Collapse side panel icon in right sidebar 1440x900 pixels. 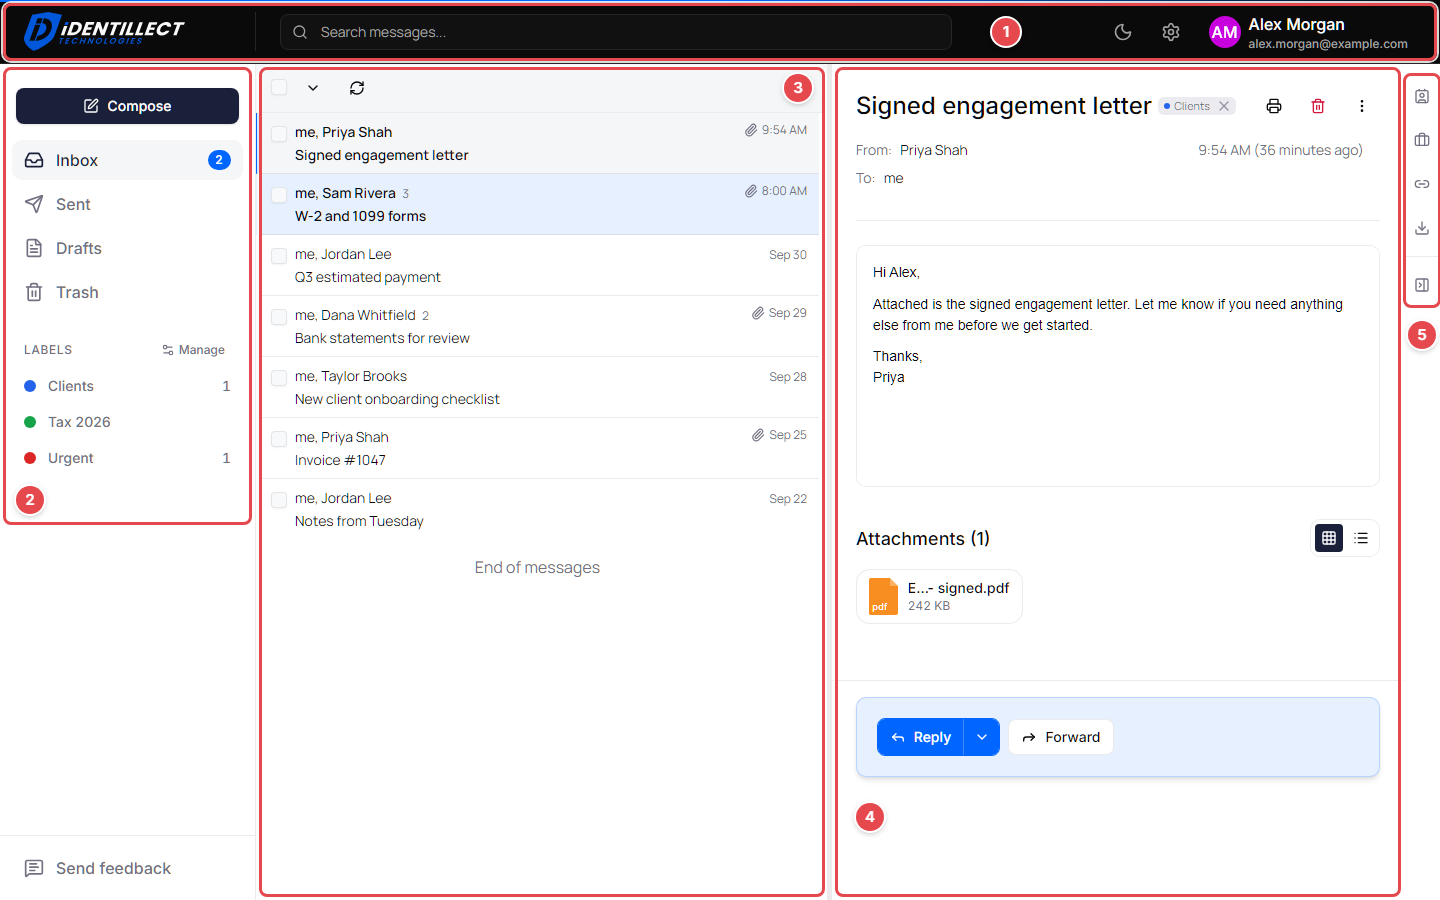(1422, 285)
